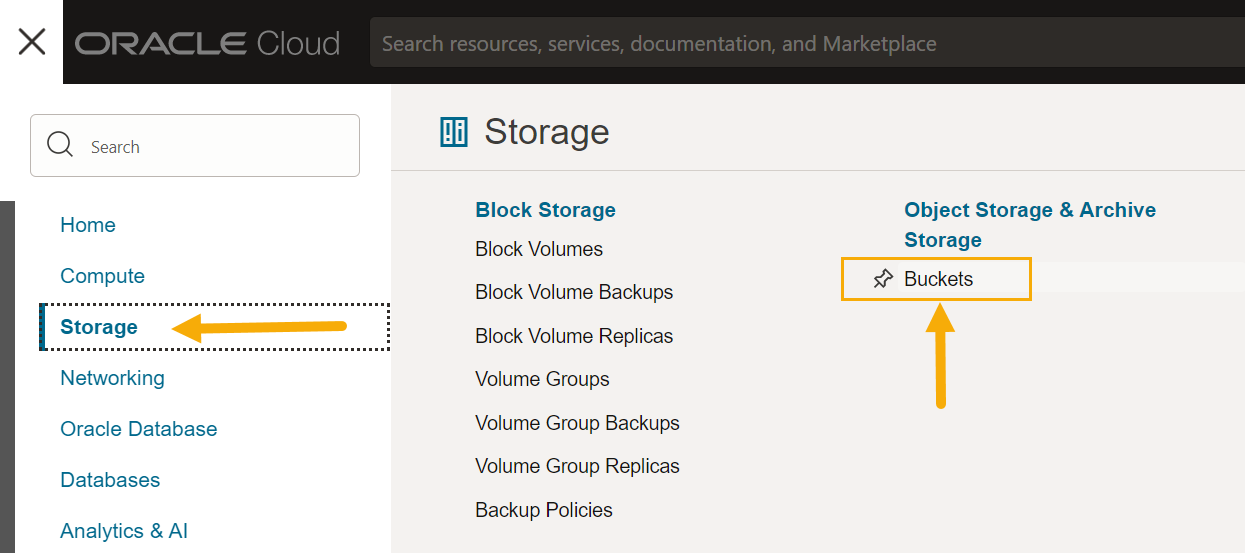
Task: Focus the top resource search bar
Action: (800, 44)
